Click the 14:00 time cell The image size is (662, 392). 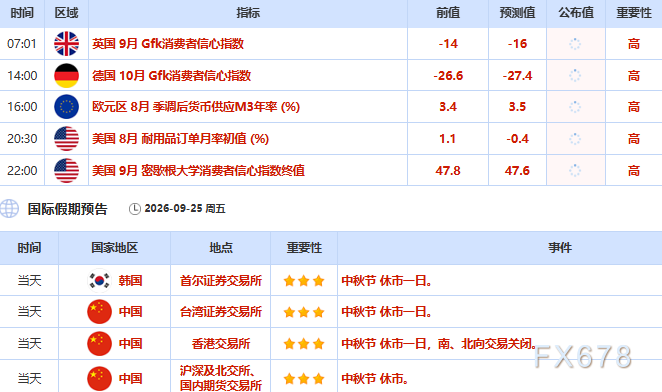22,76
